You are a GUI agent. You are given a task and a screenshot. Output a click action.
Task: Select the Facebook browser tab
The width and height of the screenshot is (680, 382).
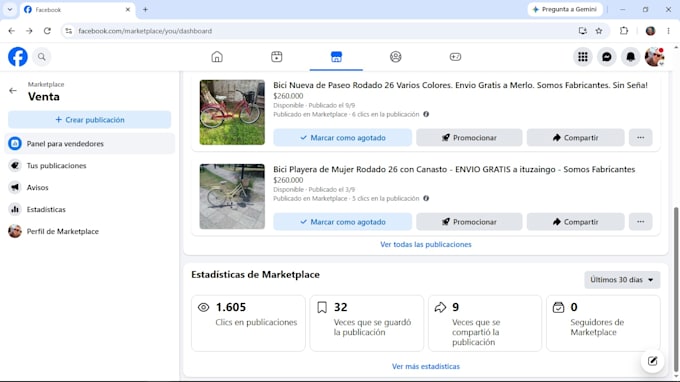(77, 10)
